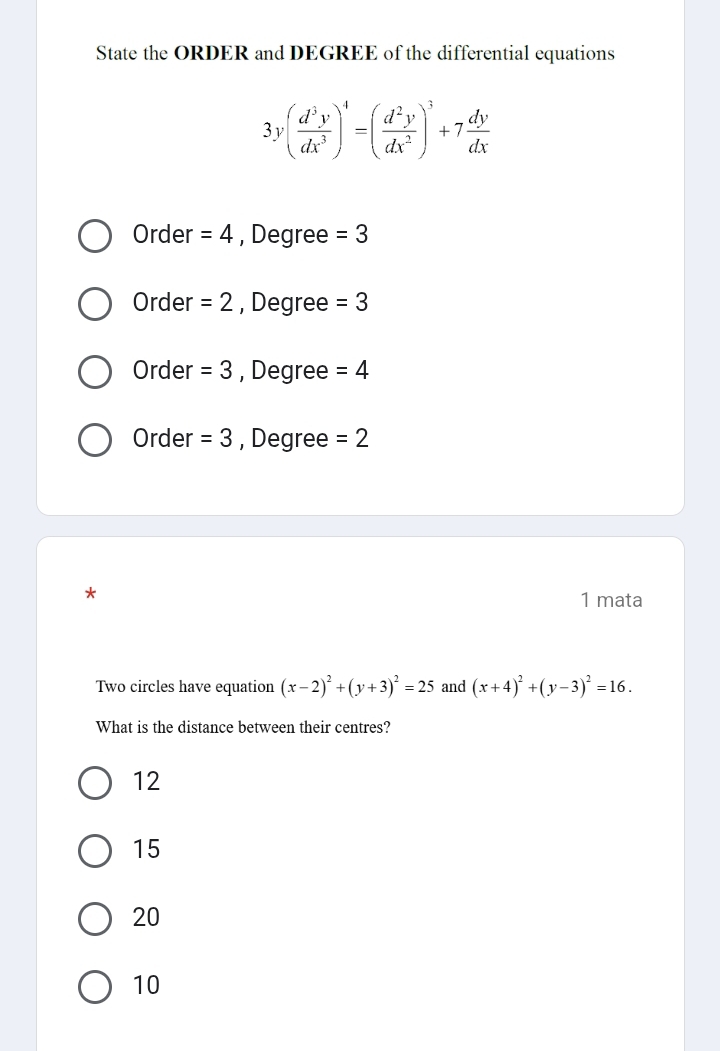The image size is (720, 1051).
Task: Click the two circles equation question text
Action: click(364, 687)
